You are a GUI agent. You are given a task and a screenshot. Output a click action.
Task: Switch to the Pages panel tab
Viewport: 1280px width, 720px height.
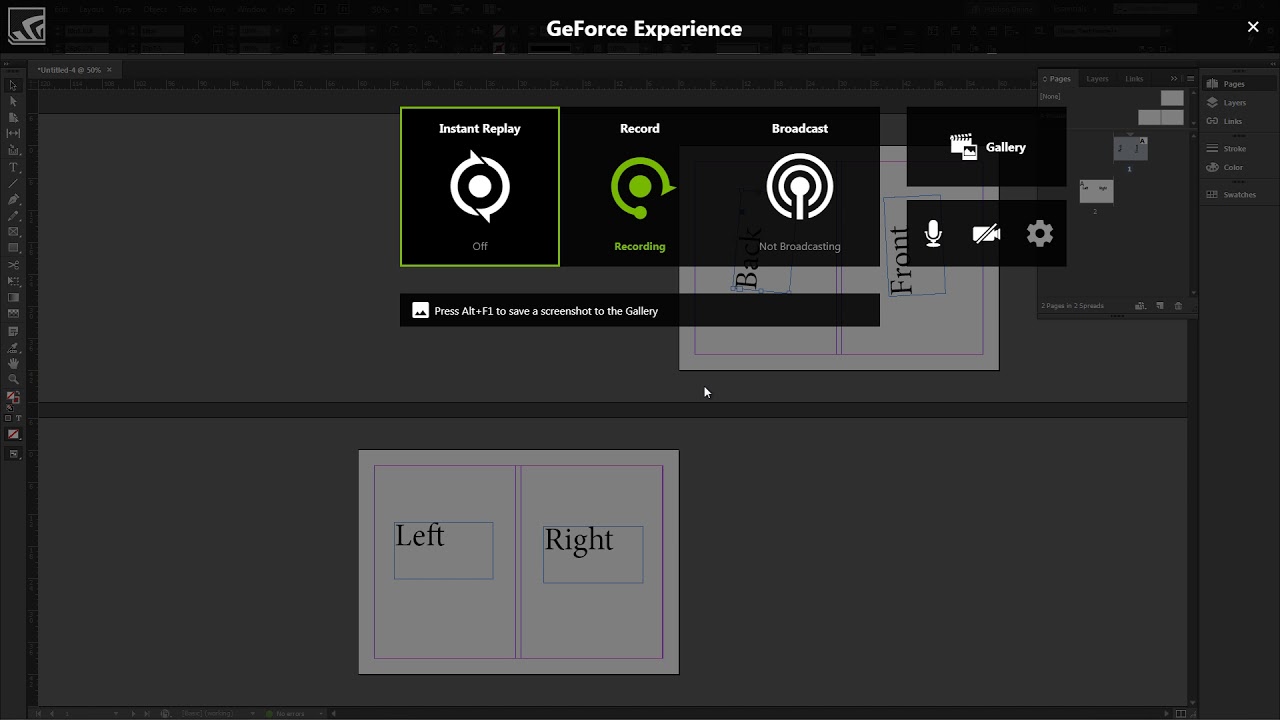click(1057, 79)
